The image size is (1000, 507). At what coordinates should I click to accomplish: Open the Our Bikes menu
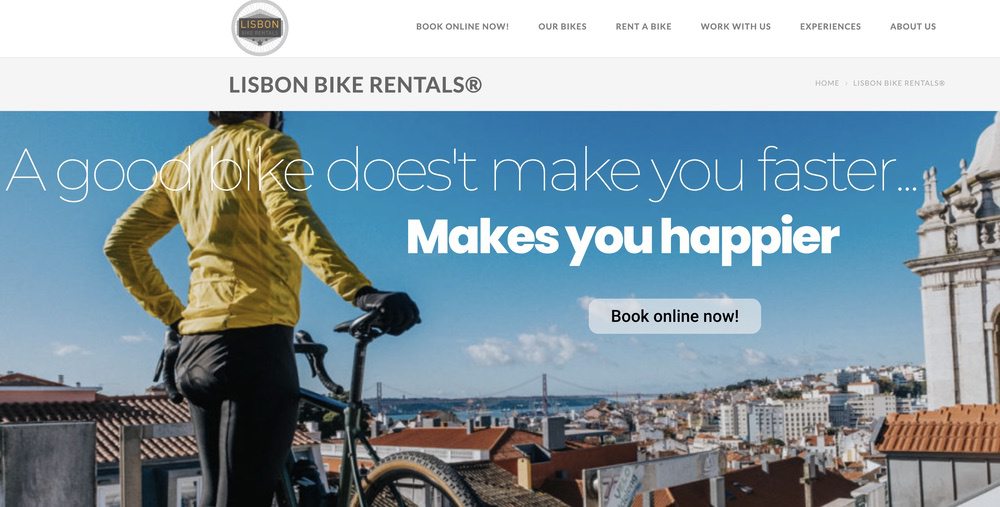(562, 27)
